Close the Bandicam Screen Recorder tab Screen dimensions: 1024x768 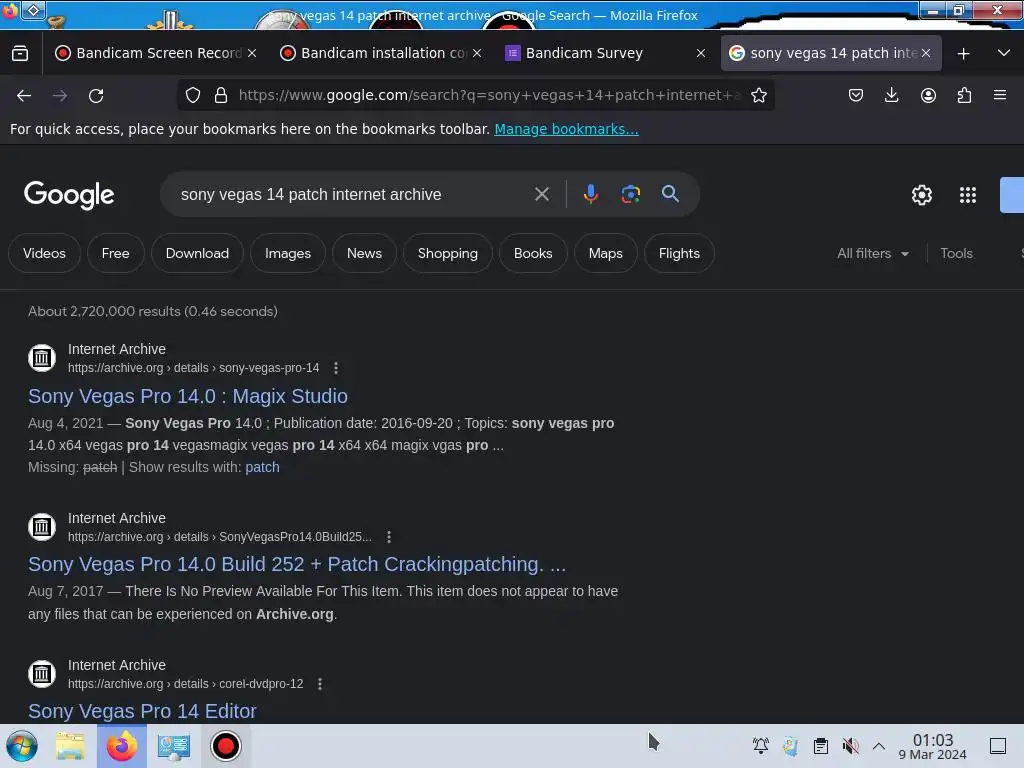(252, 53)
